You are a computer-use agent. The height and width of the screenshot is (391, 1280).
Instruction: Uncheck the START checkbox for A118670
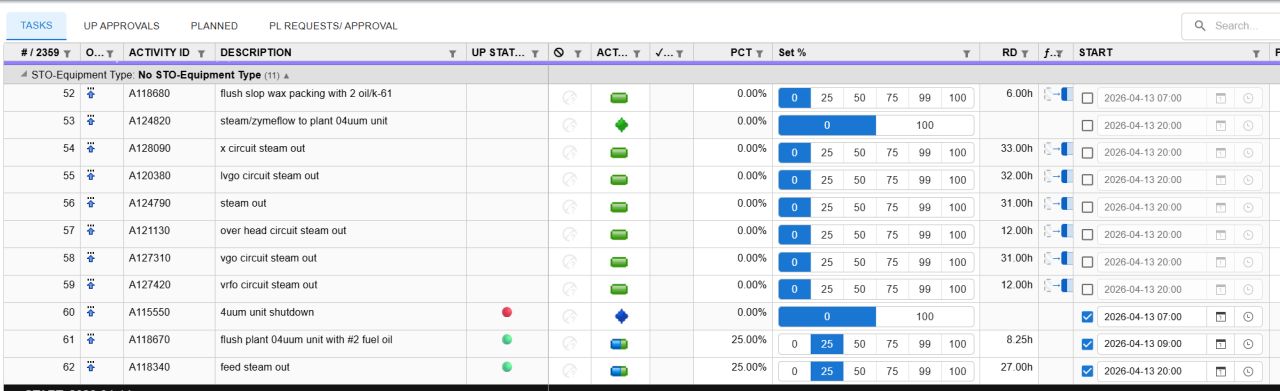pos(1087,344)
